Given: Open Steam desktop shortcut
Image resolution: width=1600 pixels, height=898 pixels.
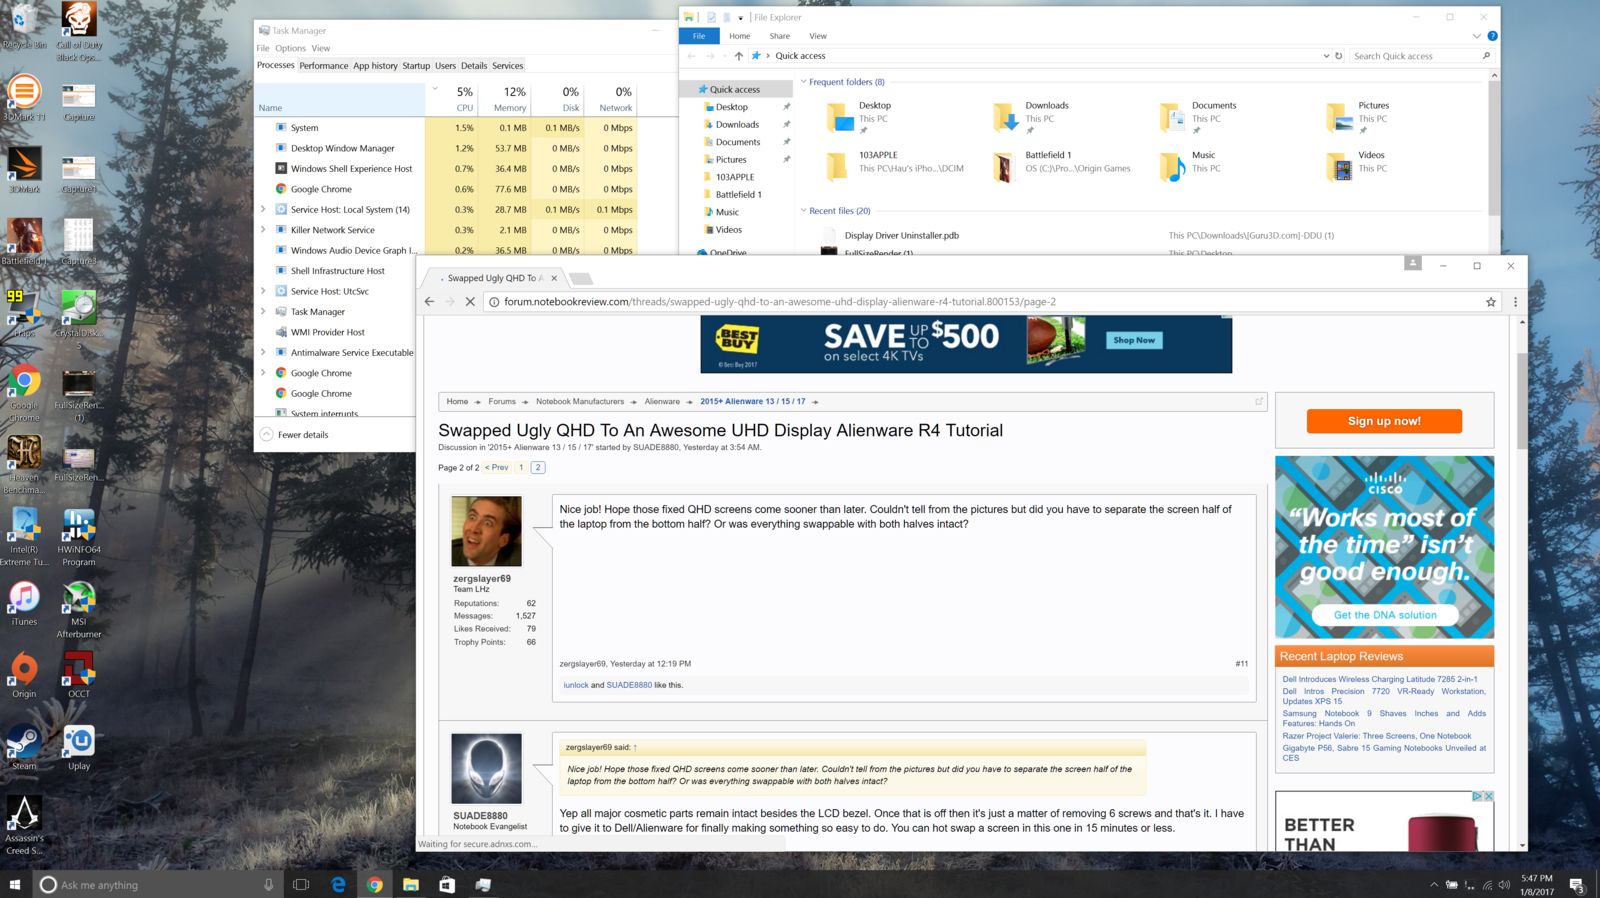Looking at the screenshot, I should (x=24, y=747).
